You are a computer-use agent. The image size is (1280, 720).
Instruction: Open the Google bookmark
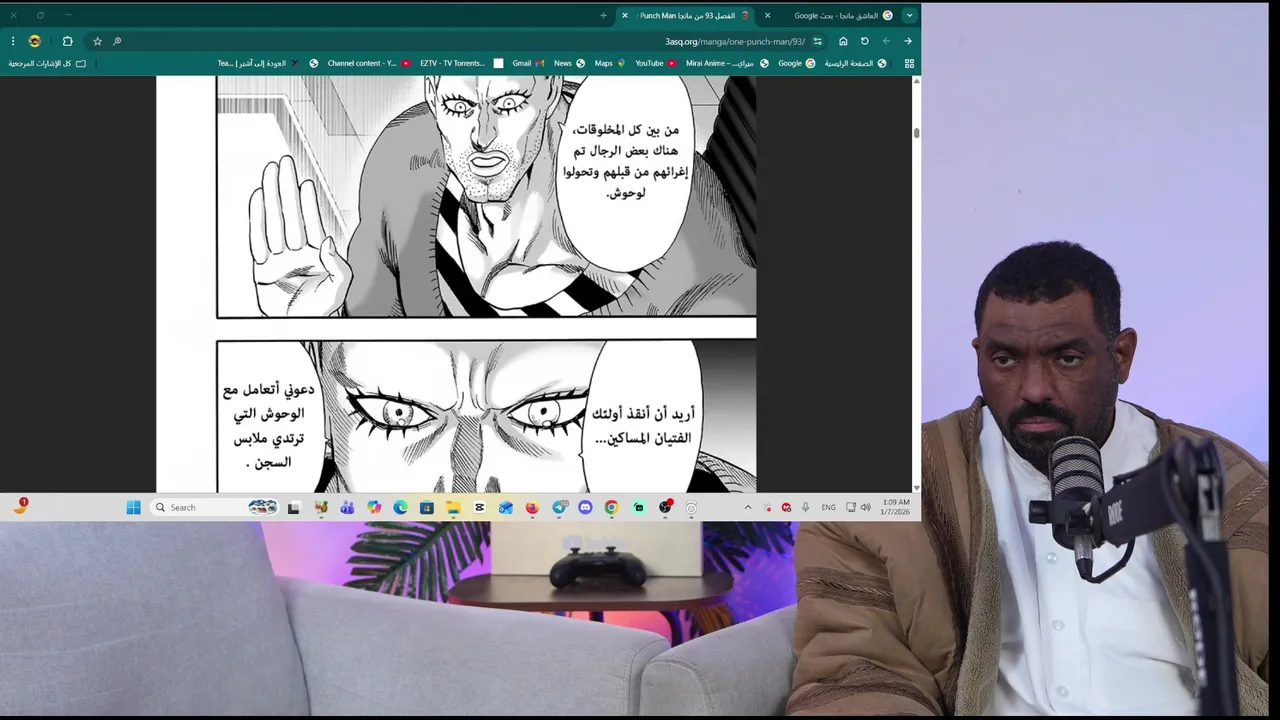coord(796,63)
